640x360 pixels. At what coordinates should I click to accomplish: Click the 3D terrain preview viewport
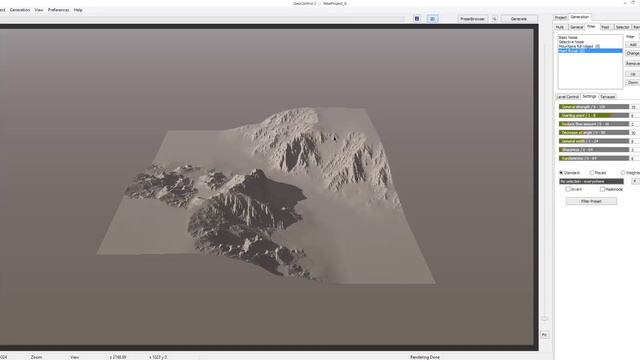pos(267,187)
